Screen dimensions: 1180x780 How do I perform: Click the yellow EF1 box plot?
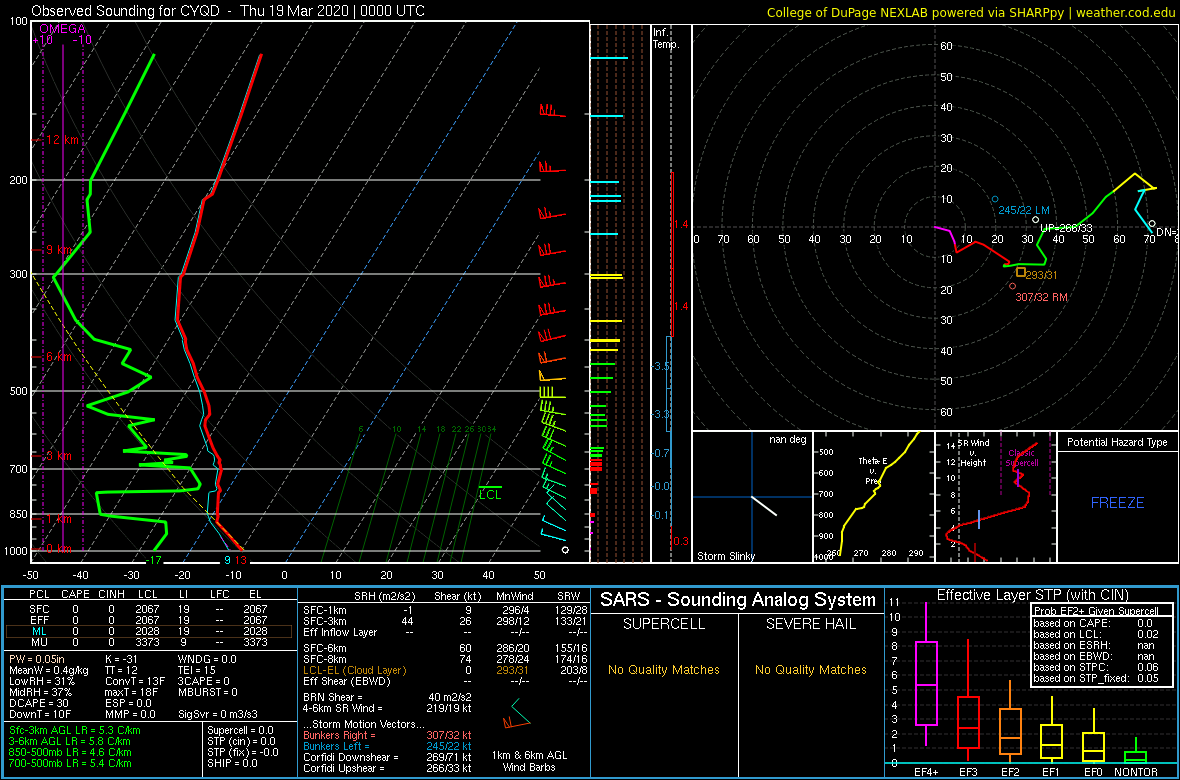point(1052,742)
